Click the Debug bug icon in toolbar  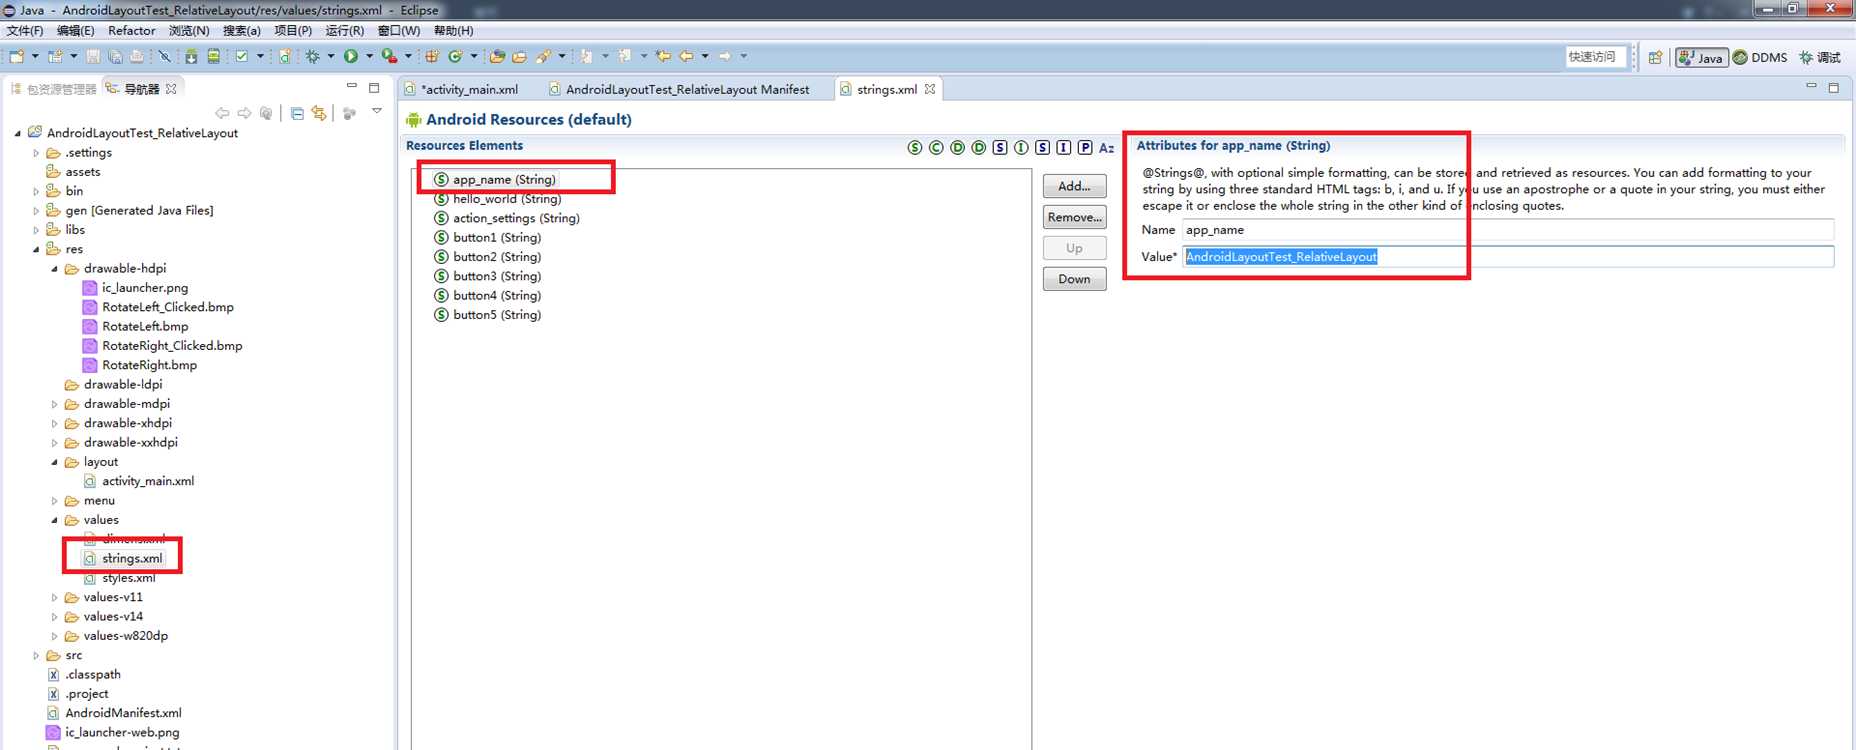313,56
